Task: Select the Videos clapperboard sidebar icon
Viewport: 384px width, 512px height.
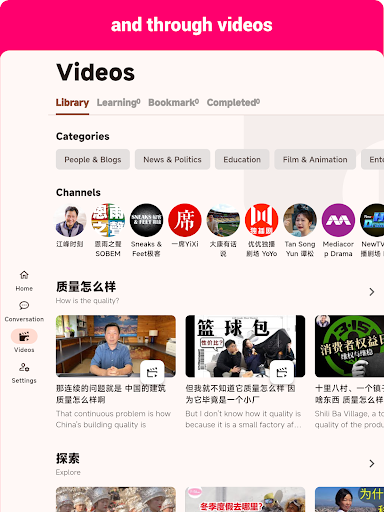Action: 24,336
